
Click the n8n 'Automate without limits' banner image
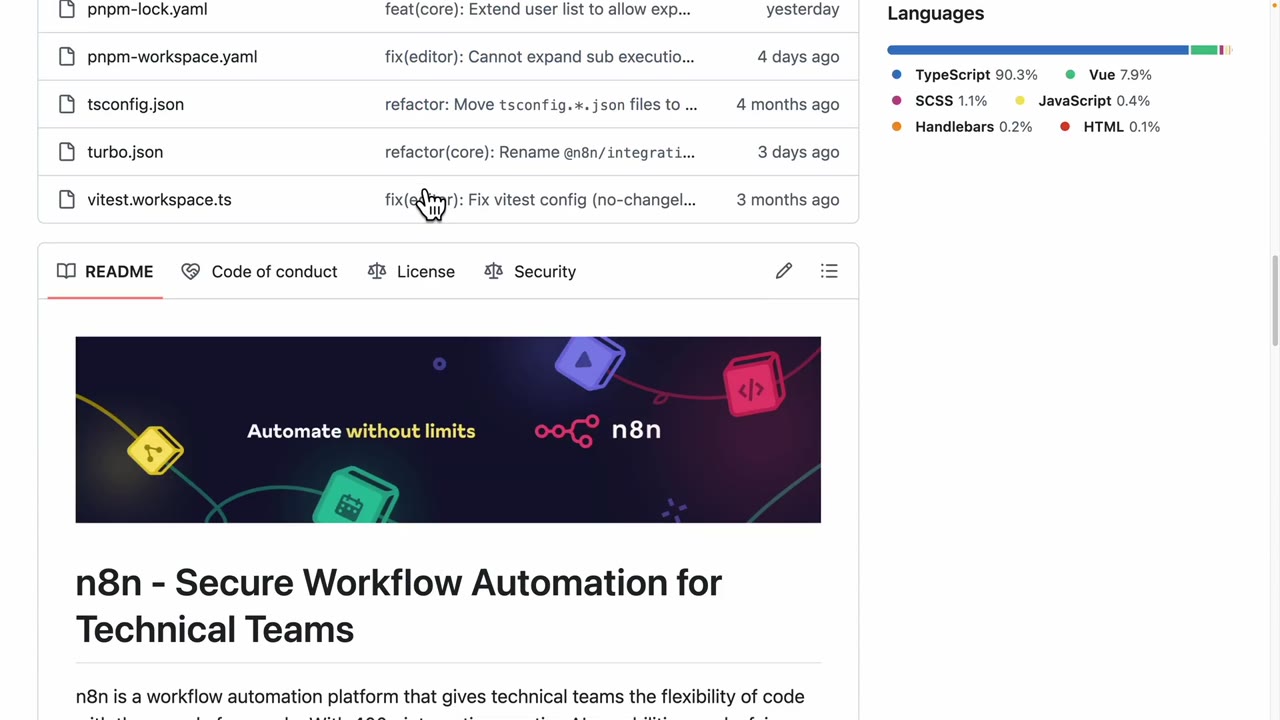tap(448, 430)
